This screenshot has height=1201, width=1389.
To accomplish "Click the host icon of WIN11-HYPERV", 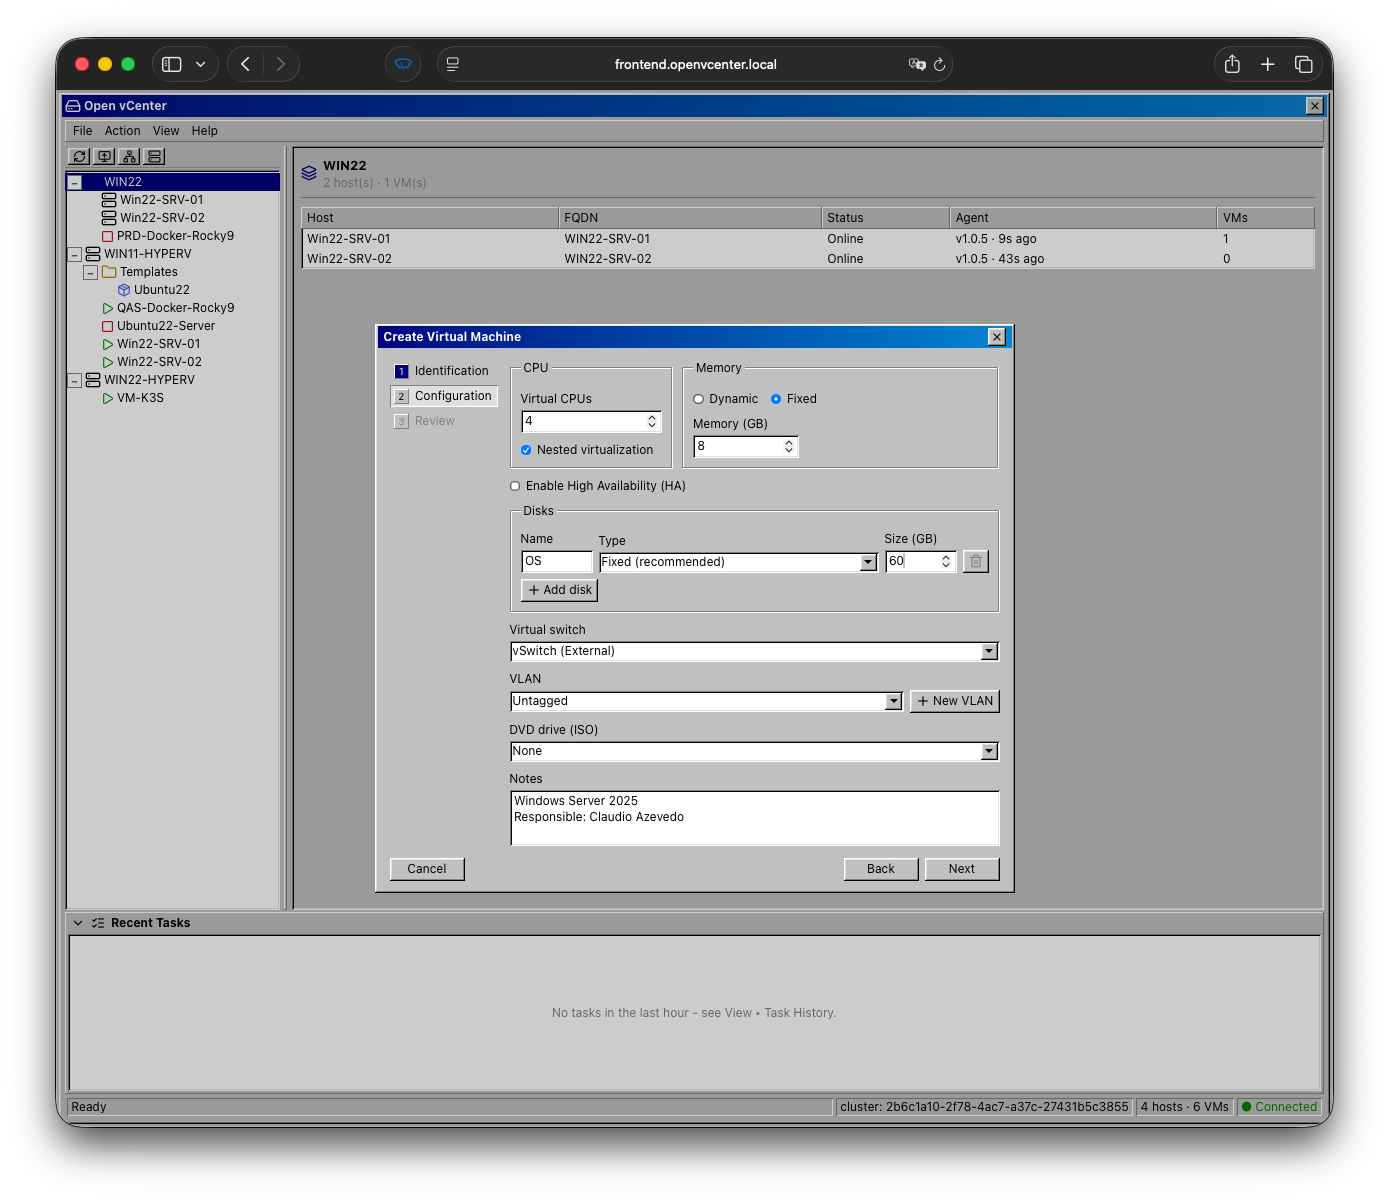I will click(93, 254).
